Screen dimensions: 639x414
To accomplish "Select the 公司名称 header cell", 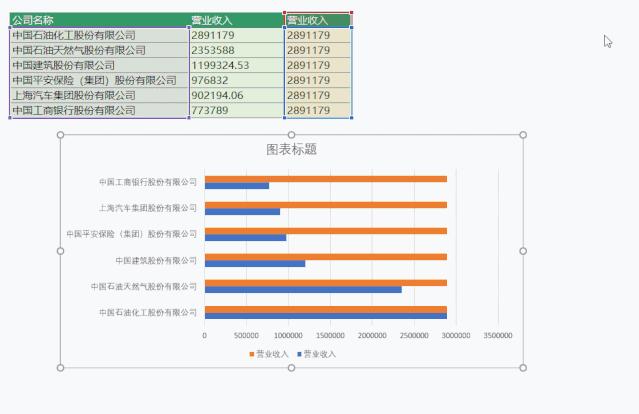I will click(99, 20).
